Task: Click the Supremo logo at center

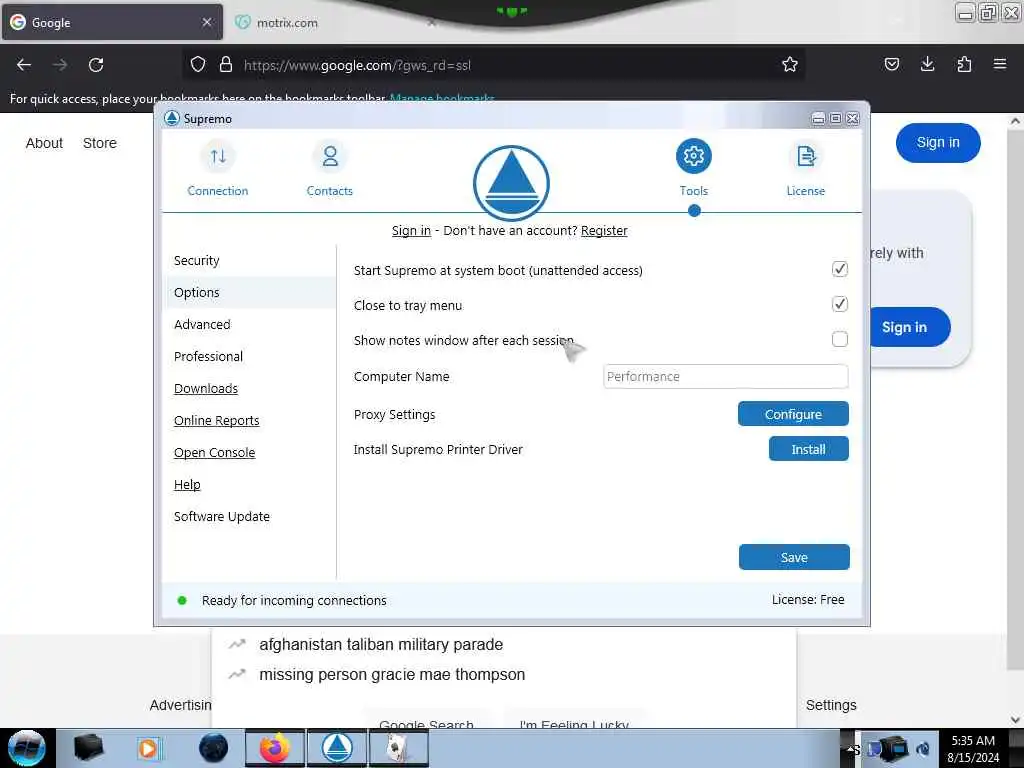Action: 511,184
